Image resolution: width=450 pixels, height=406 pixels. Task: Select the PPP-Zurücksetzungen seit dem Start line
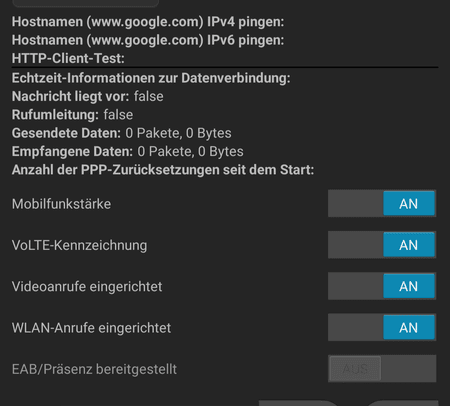(x=163, y=170)
